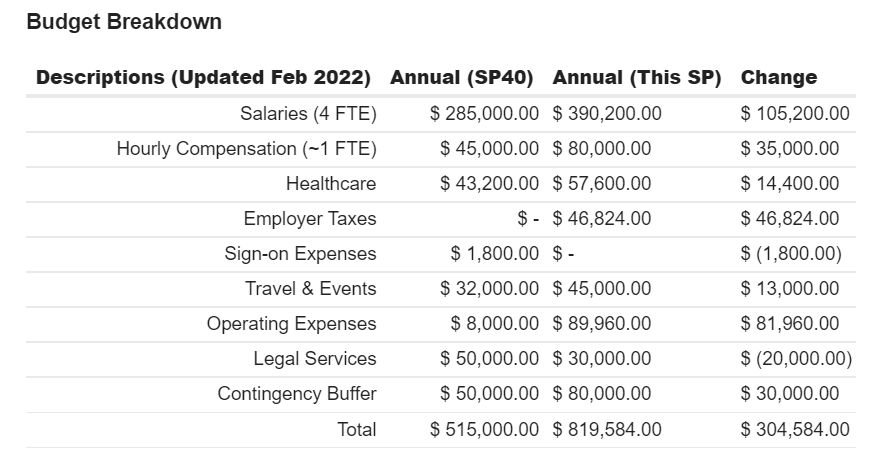Select the Operating Expenses row label
The height and width of the screenshot is (454, 874).
[292, 324]
